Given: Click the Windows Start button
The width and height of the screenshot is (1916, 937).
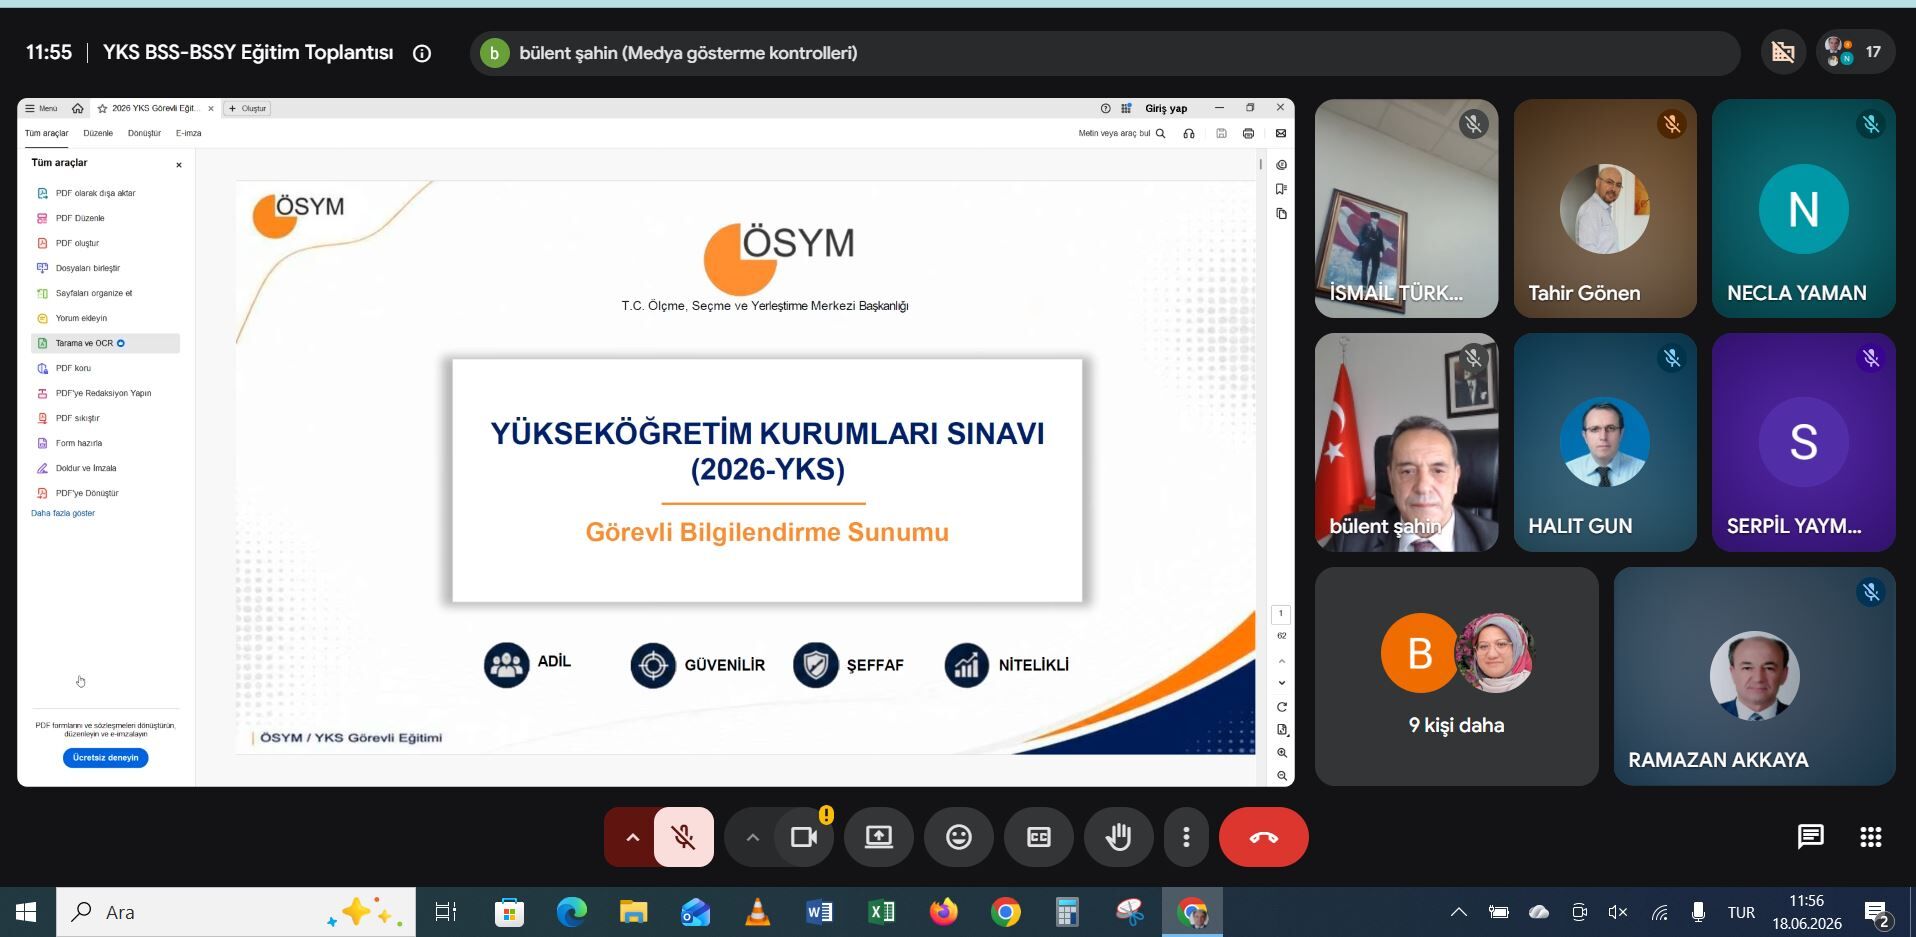Looking at the screenshot, I should tap(27, 912).
